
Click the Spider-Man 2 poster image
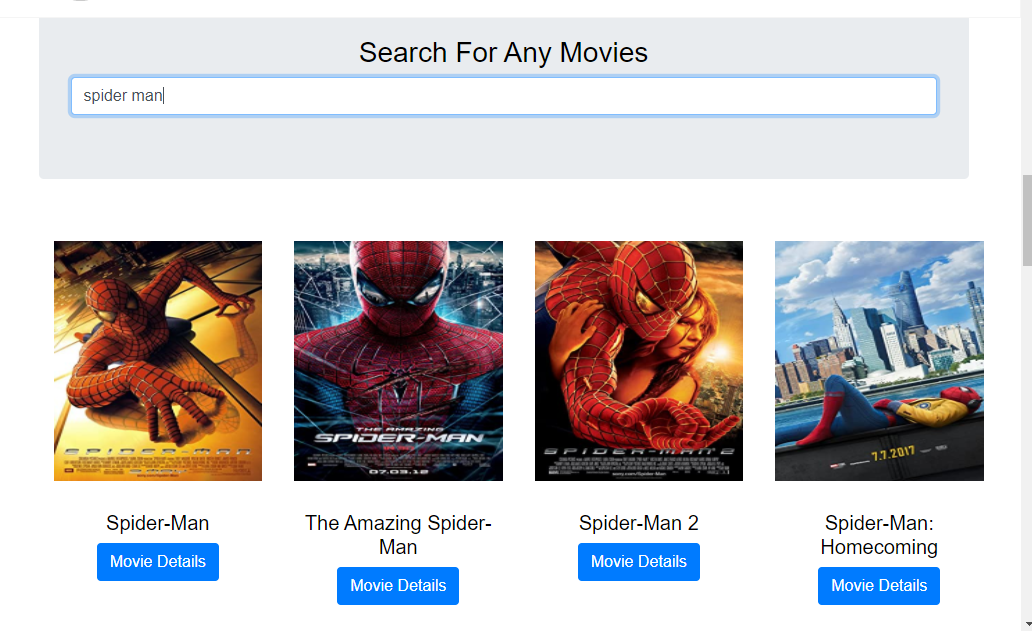click(x=638, y=361)
